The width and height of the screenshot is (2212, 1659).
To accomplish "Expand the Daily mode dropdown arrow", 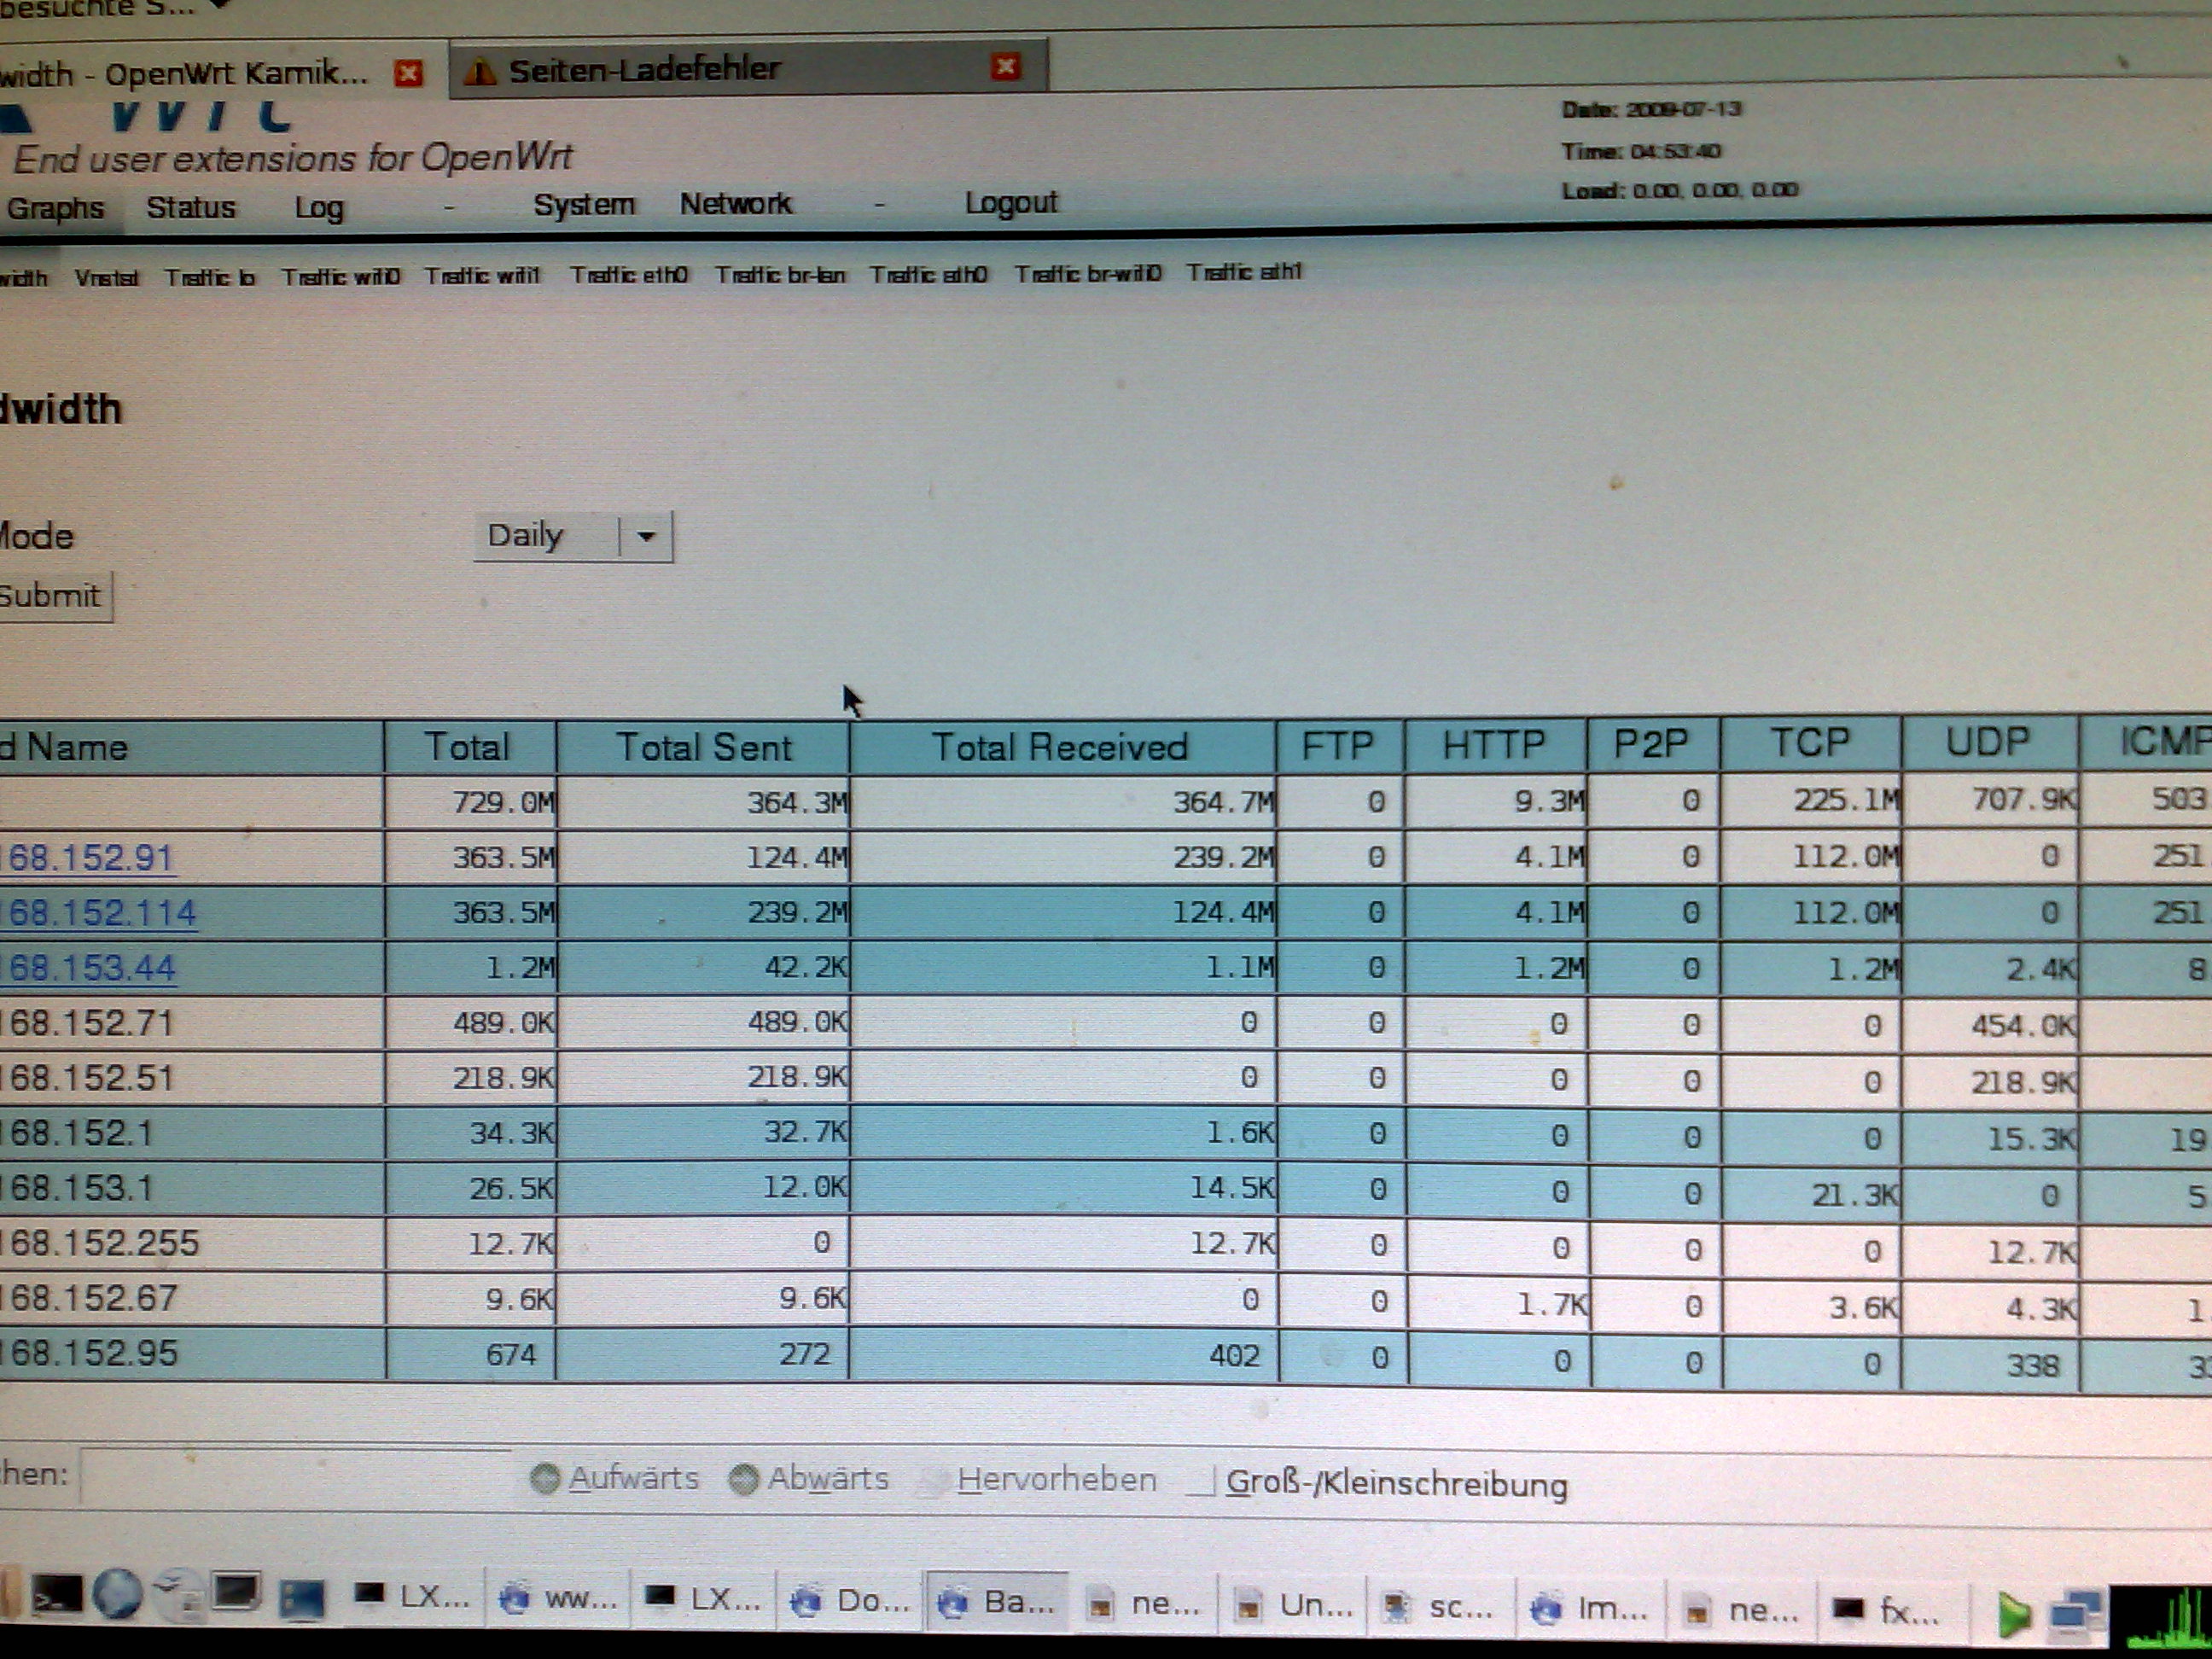I will pyautogui.click(x=646, y=537).
